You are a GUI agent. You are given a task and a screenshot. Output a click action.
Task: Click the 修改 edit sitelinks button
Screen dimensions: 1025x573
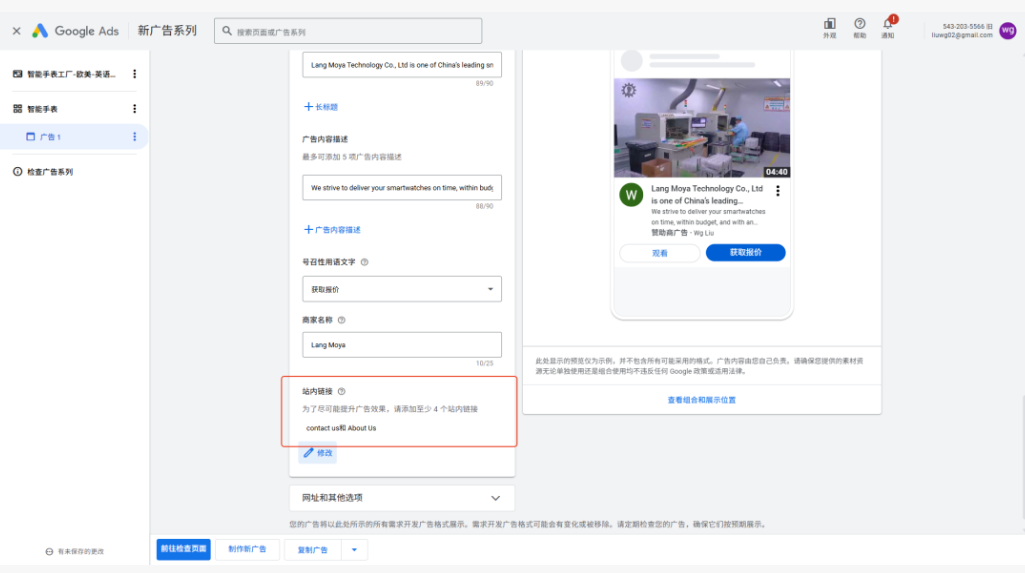click(318, 453)
